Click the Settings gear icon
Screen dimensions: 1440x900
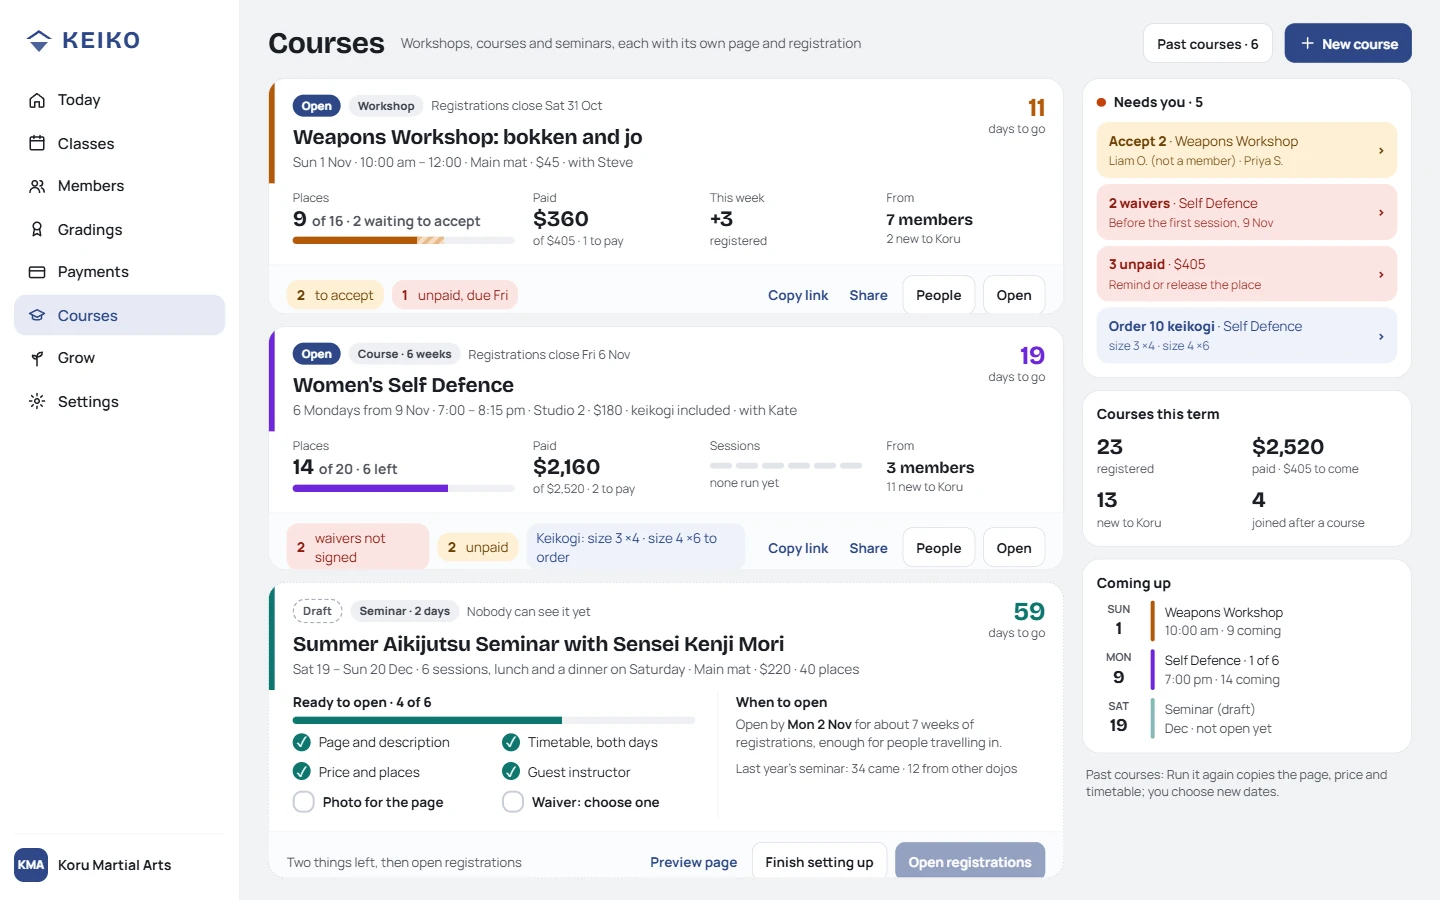(37, 401)
